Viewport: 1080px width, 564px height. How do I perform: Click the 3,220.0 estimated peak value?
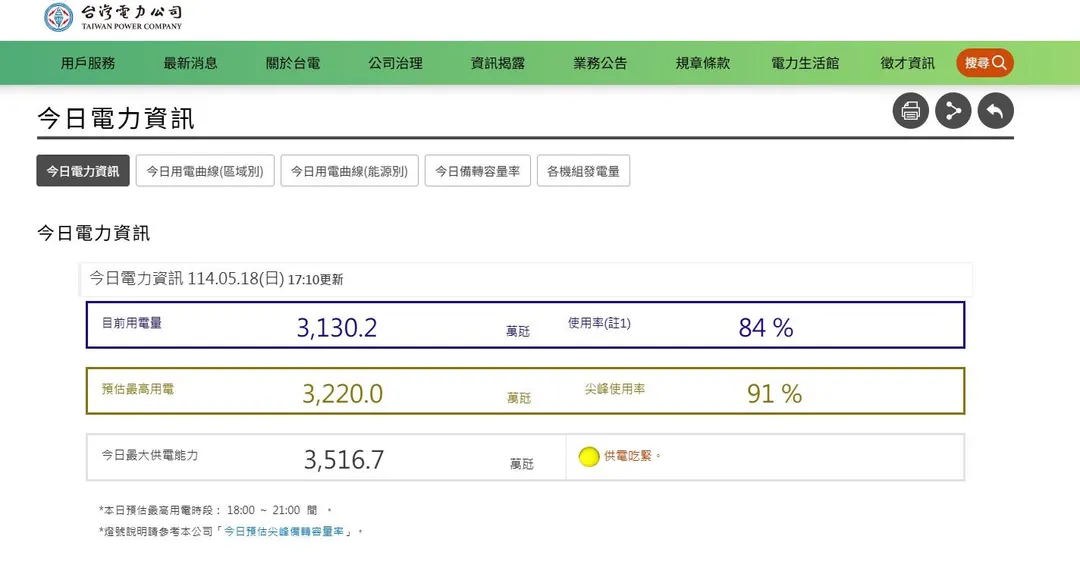(342, 394)
